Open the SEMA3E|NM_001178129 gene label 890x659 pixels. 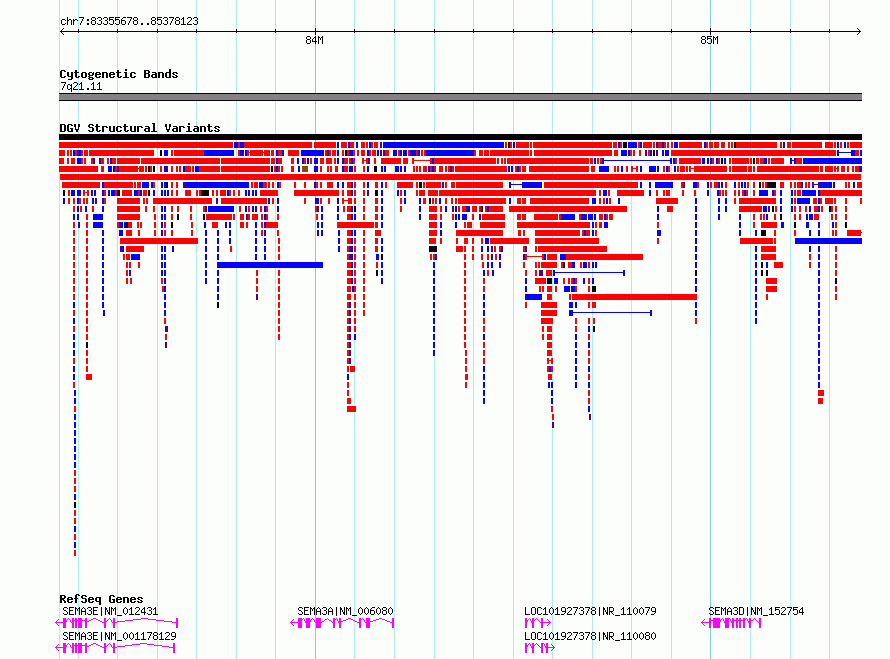pyautogui.click(x=119, y=636)
